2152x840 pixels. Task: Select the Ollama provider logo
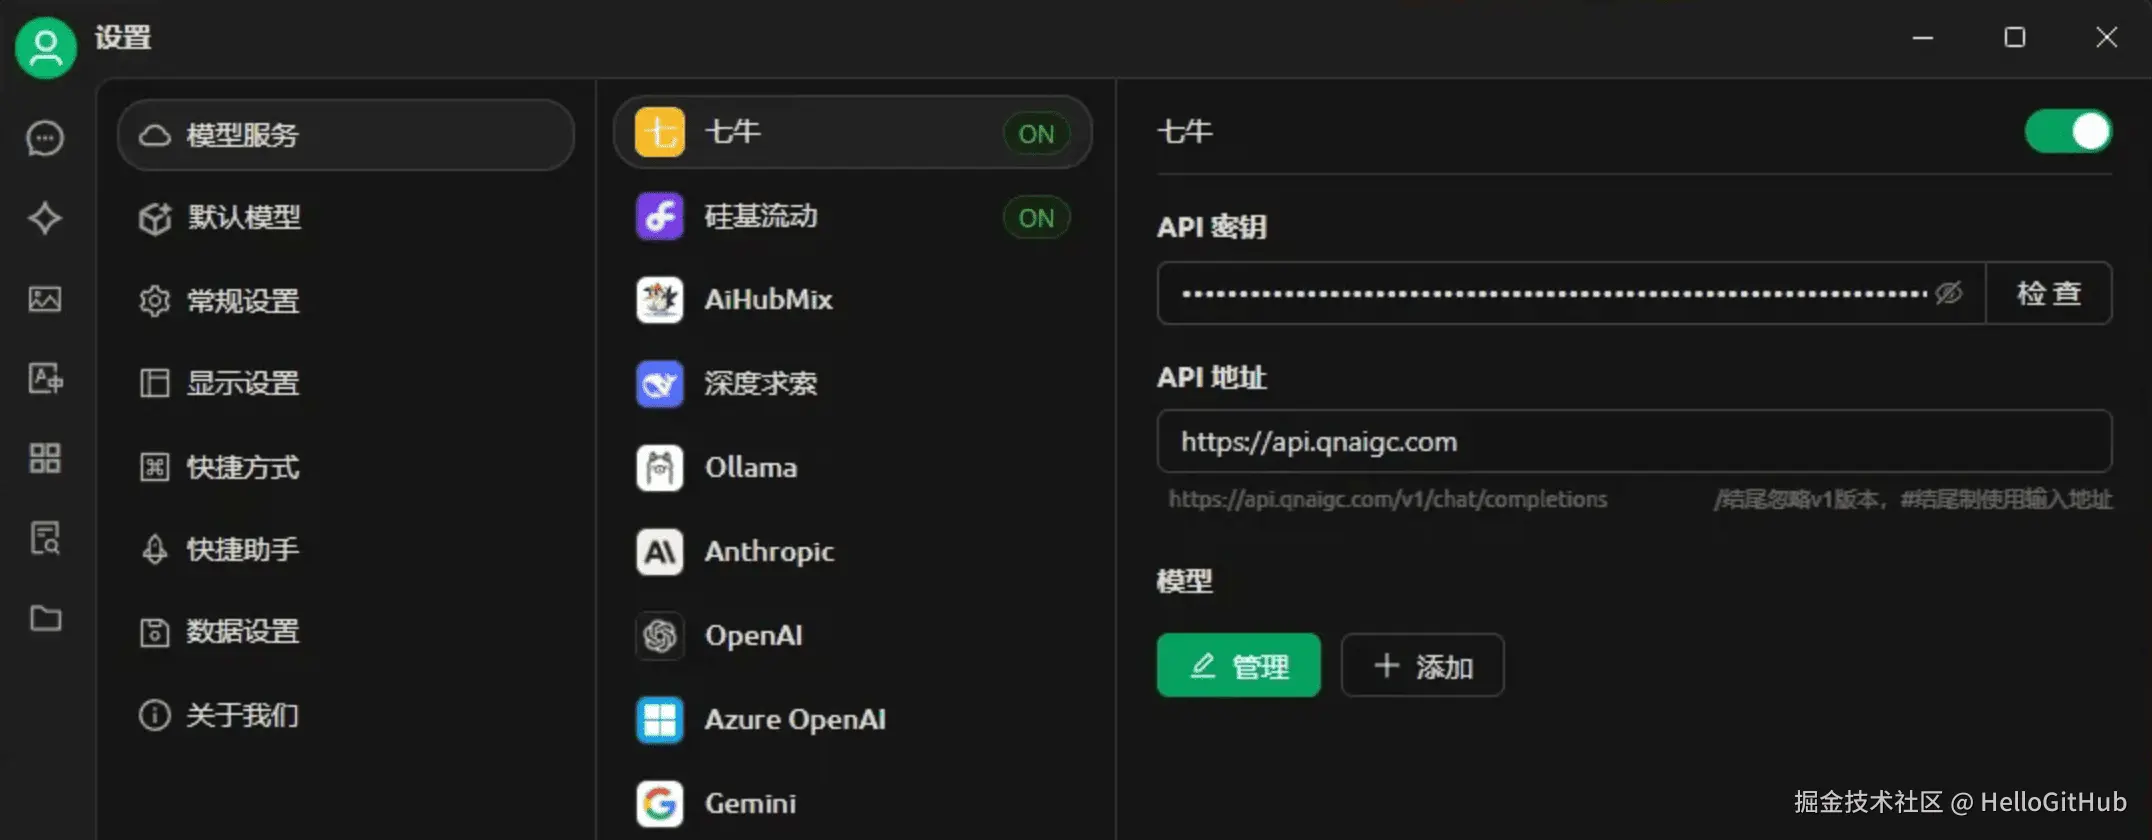660,468
